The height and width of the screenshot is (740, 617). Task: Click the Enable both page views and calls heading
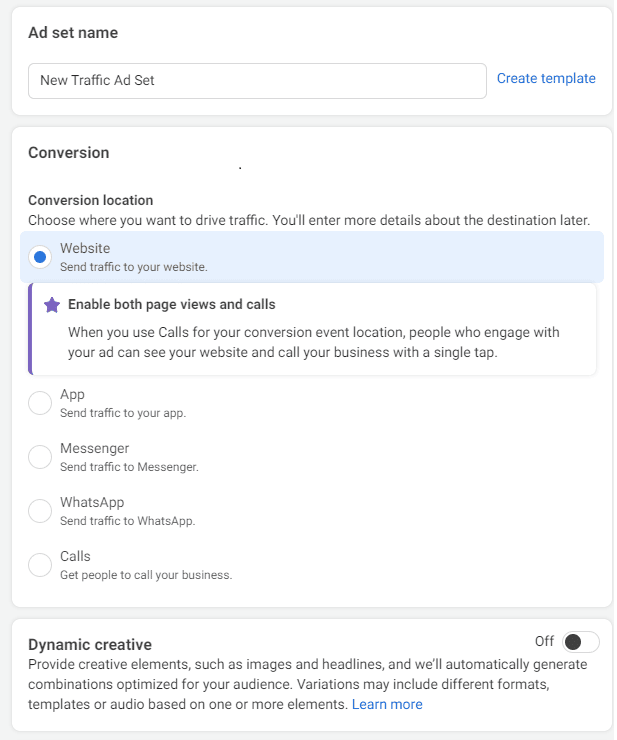click(172, 304)
